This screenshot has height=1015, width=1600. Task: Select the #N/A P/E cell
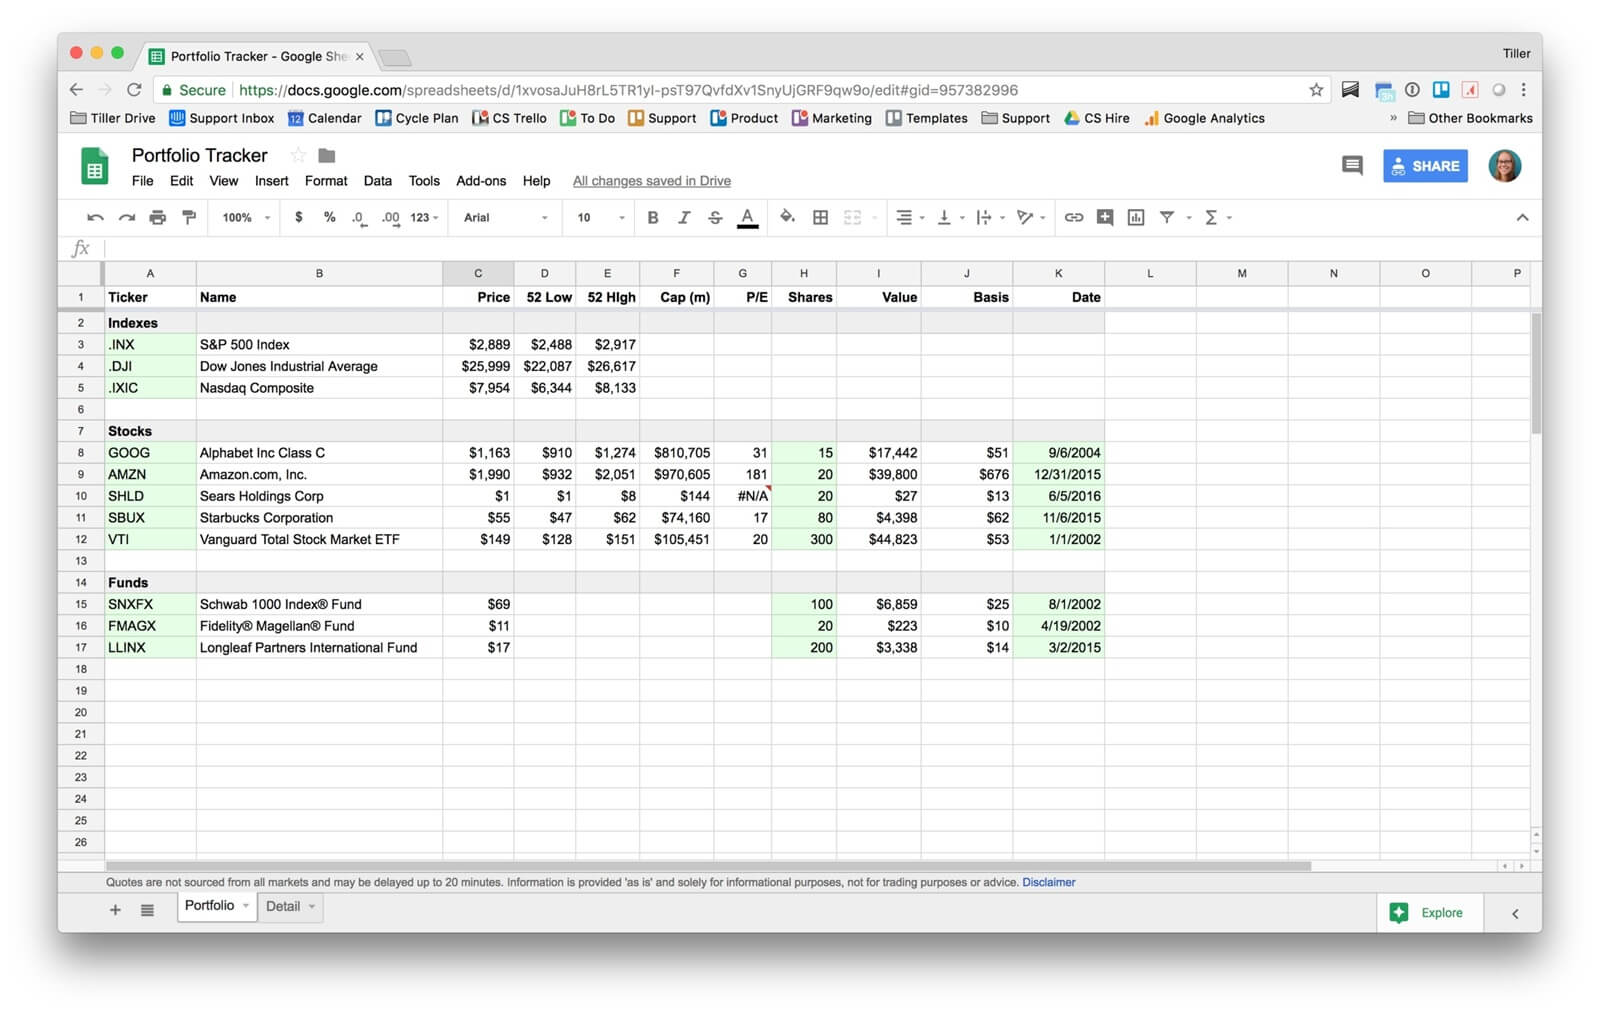point(742,496)
